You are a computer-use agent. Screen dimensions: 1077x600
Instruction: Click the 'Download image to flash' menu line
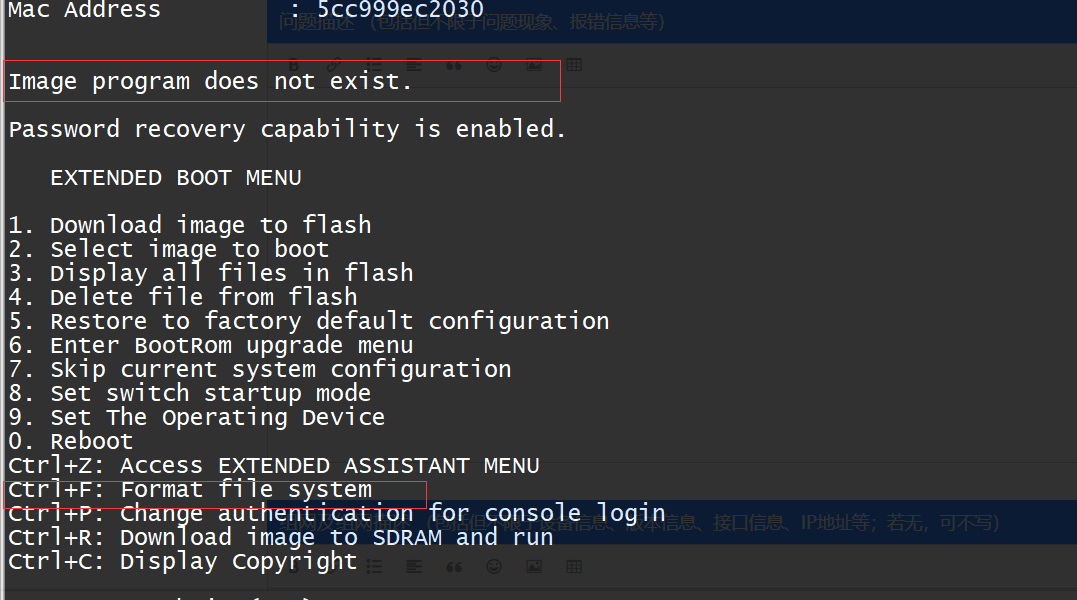(x=190, y=225)
